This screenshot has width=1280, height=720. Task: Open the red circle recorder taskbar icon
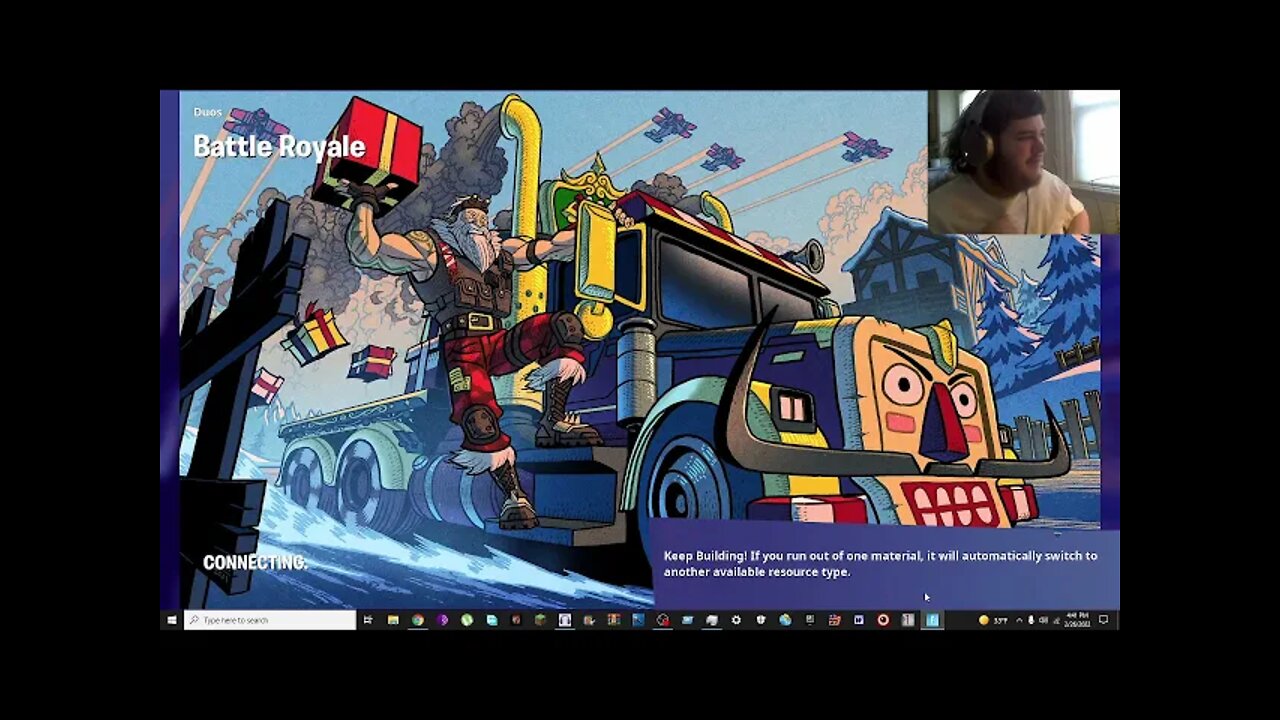[x=883, y=620]
